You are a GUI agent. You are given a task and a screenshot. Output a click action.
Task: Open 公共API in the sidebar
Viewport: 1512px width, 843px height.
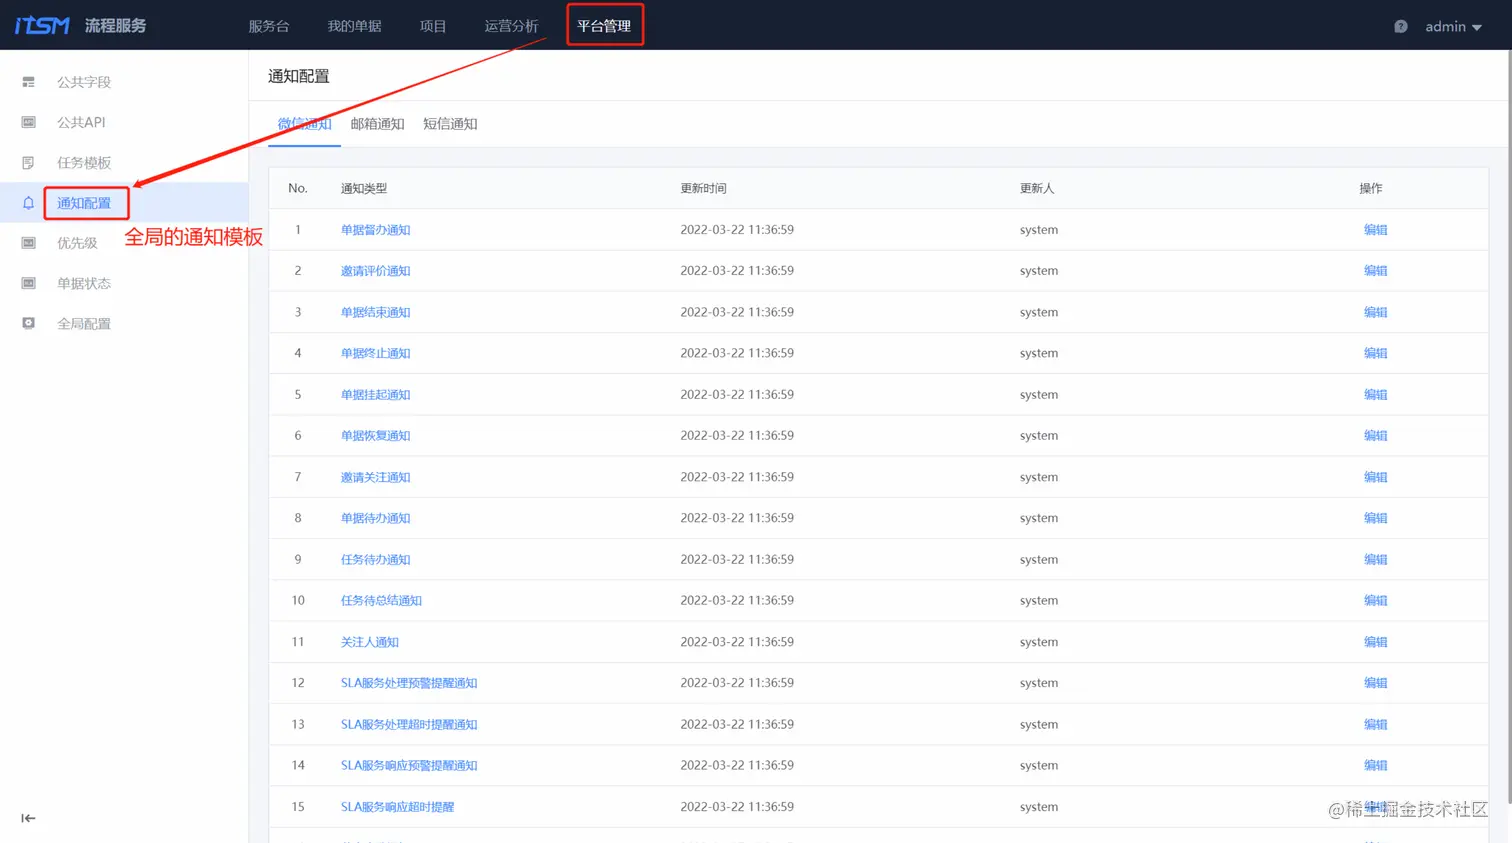point(81,122)
